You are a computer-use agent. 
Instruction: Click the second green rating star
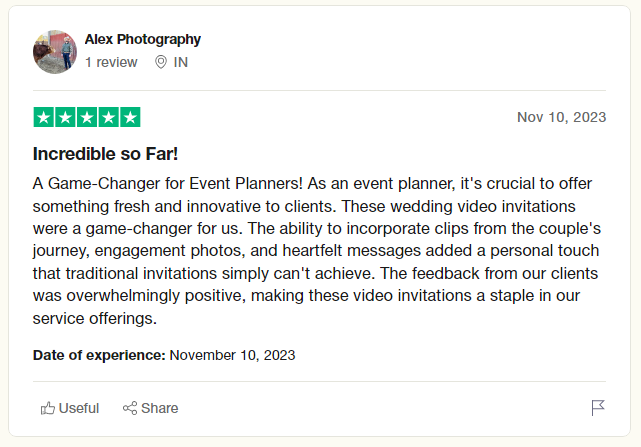[65, 117]
